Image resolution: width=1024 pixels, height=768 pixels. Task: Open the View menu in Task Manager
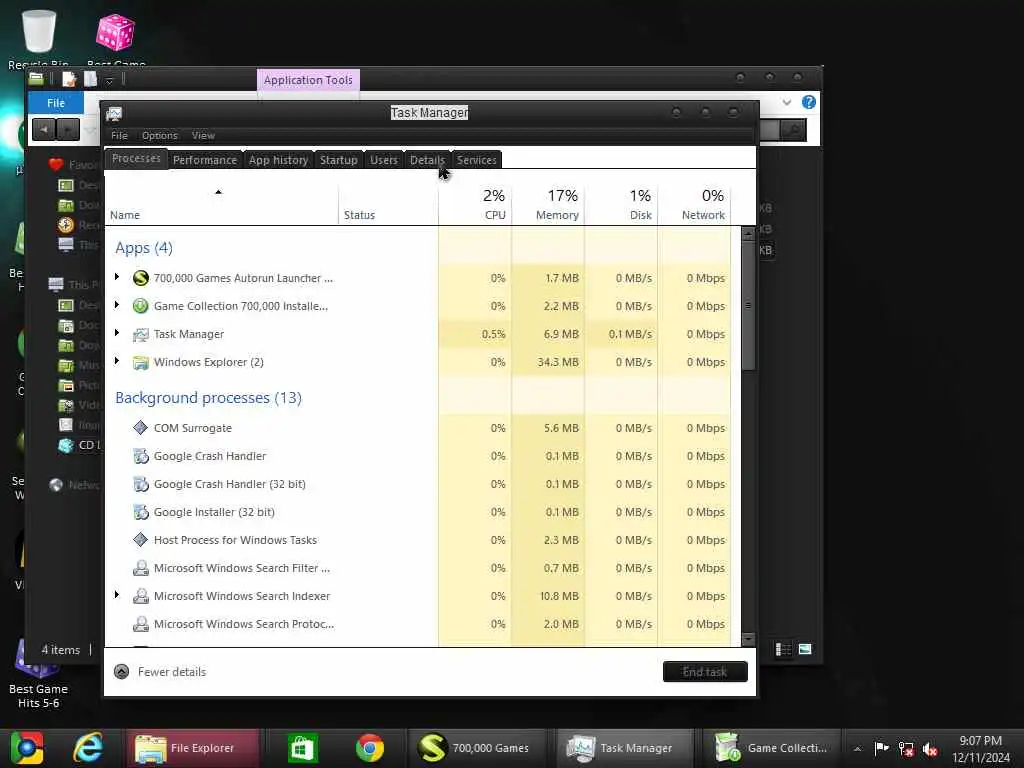coord(203,136)
